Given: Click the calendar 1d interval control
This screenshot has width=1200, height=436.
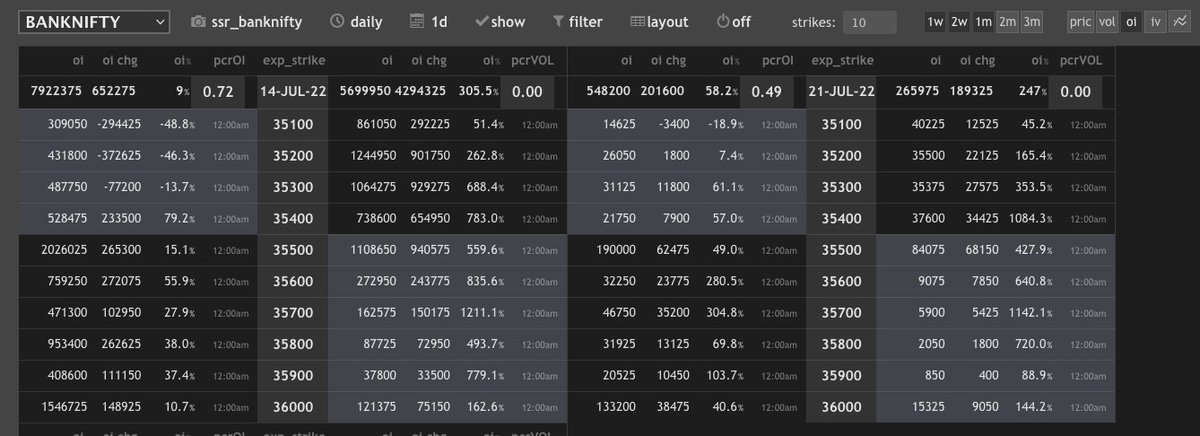Looking at the screenshot, I should (429, 21).
